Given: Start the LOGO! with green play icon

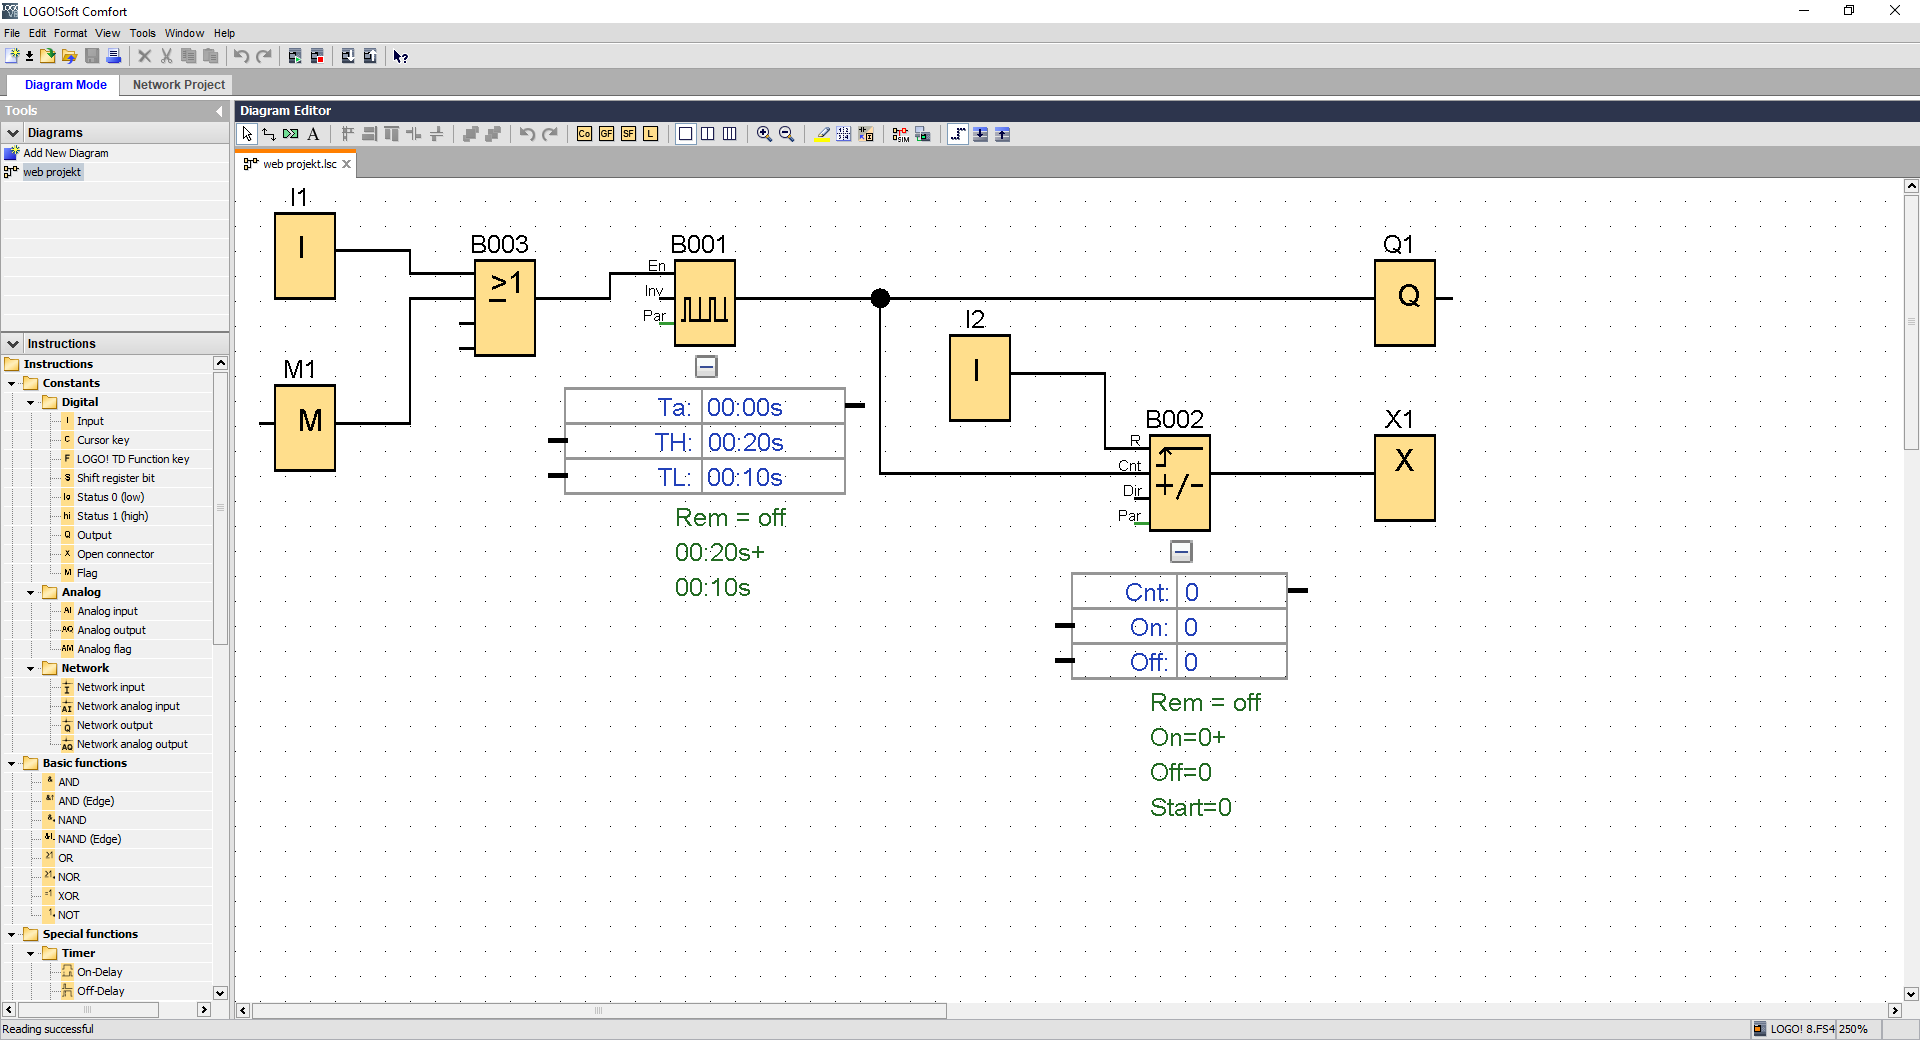Looking at the screenshot, I should click(x=295, y=56).
